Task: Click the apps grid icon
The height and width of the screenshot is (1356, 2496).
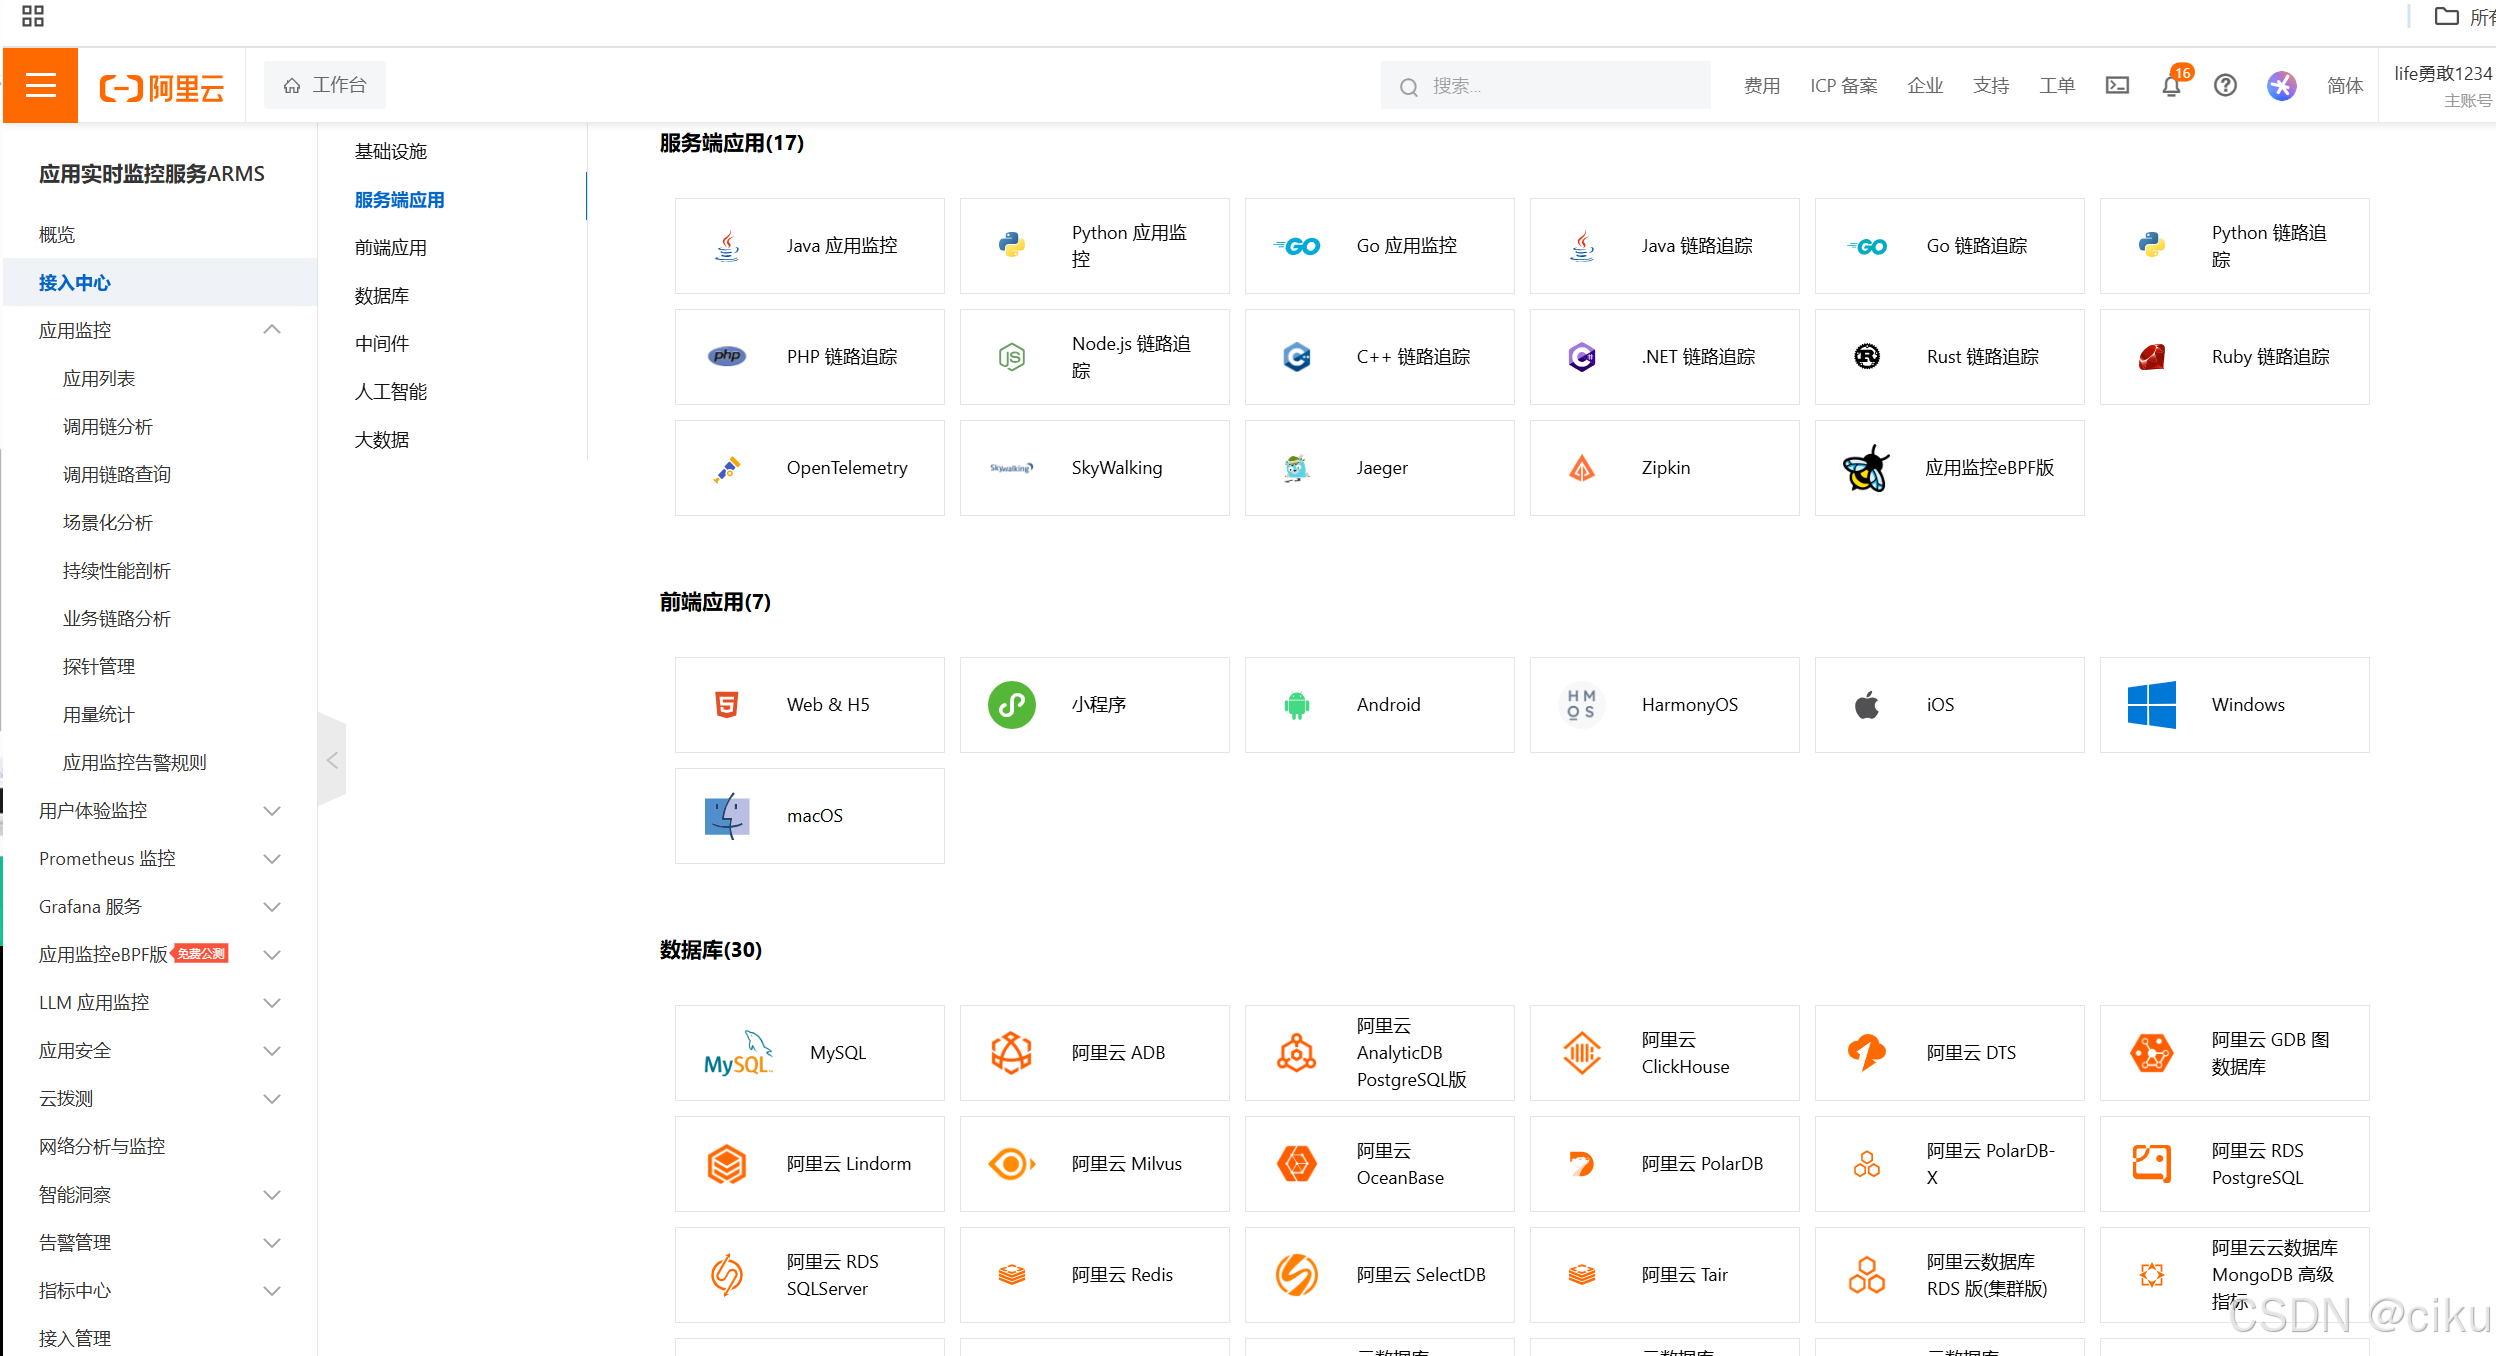Action: (32, 16)
